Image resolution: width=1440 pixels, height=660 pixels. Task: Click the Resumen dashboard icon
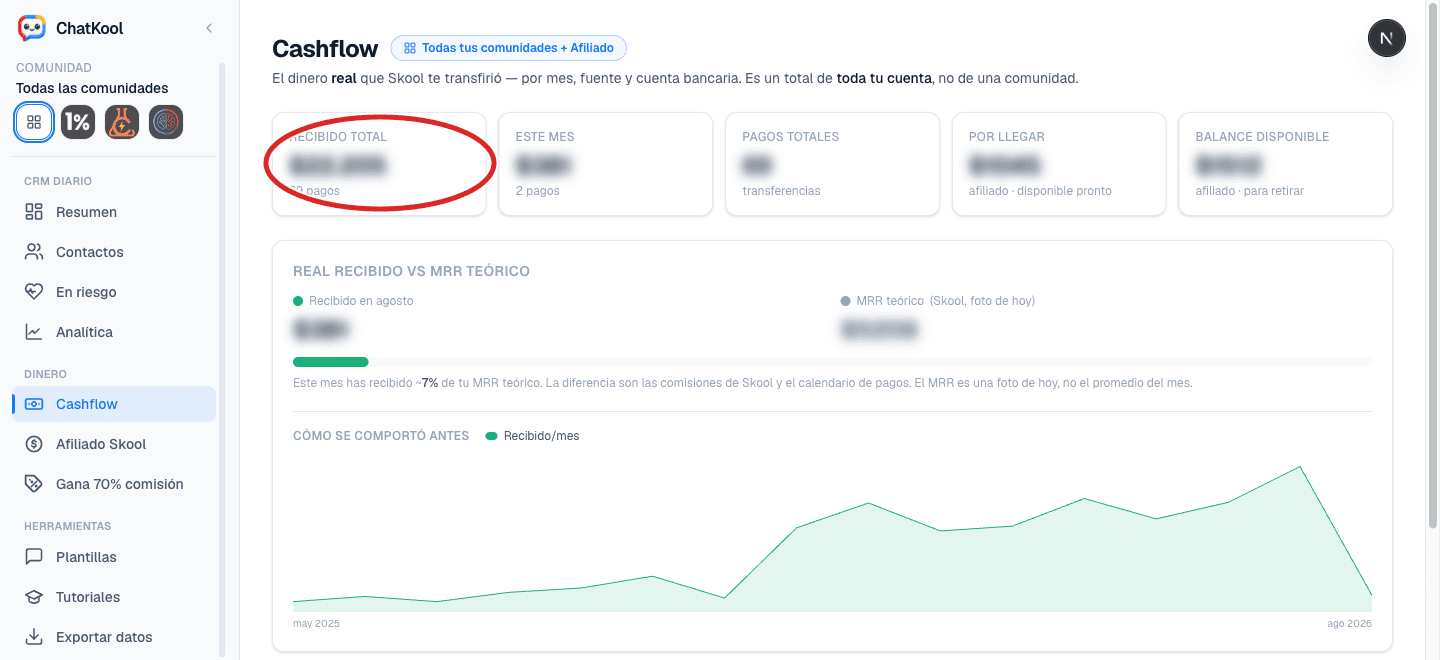click(34, 212)
